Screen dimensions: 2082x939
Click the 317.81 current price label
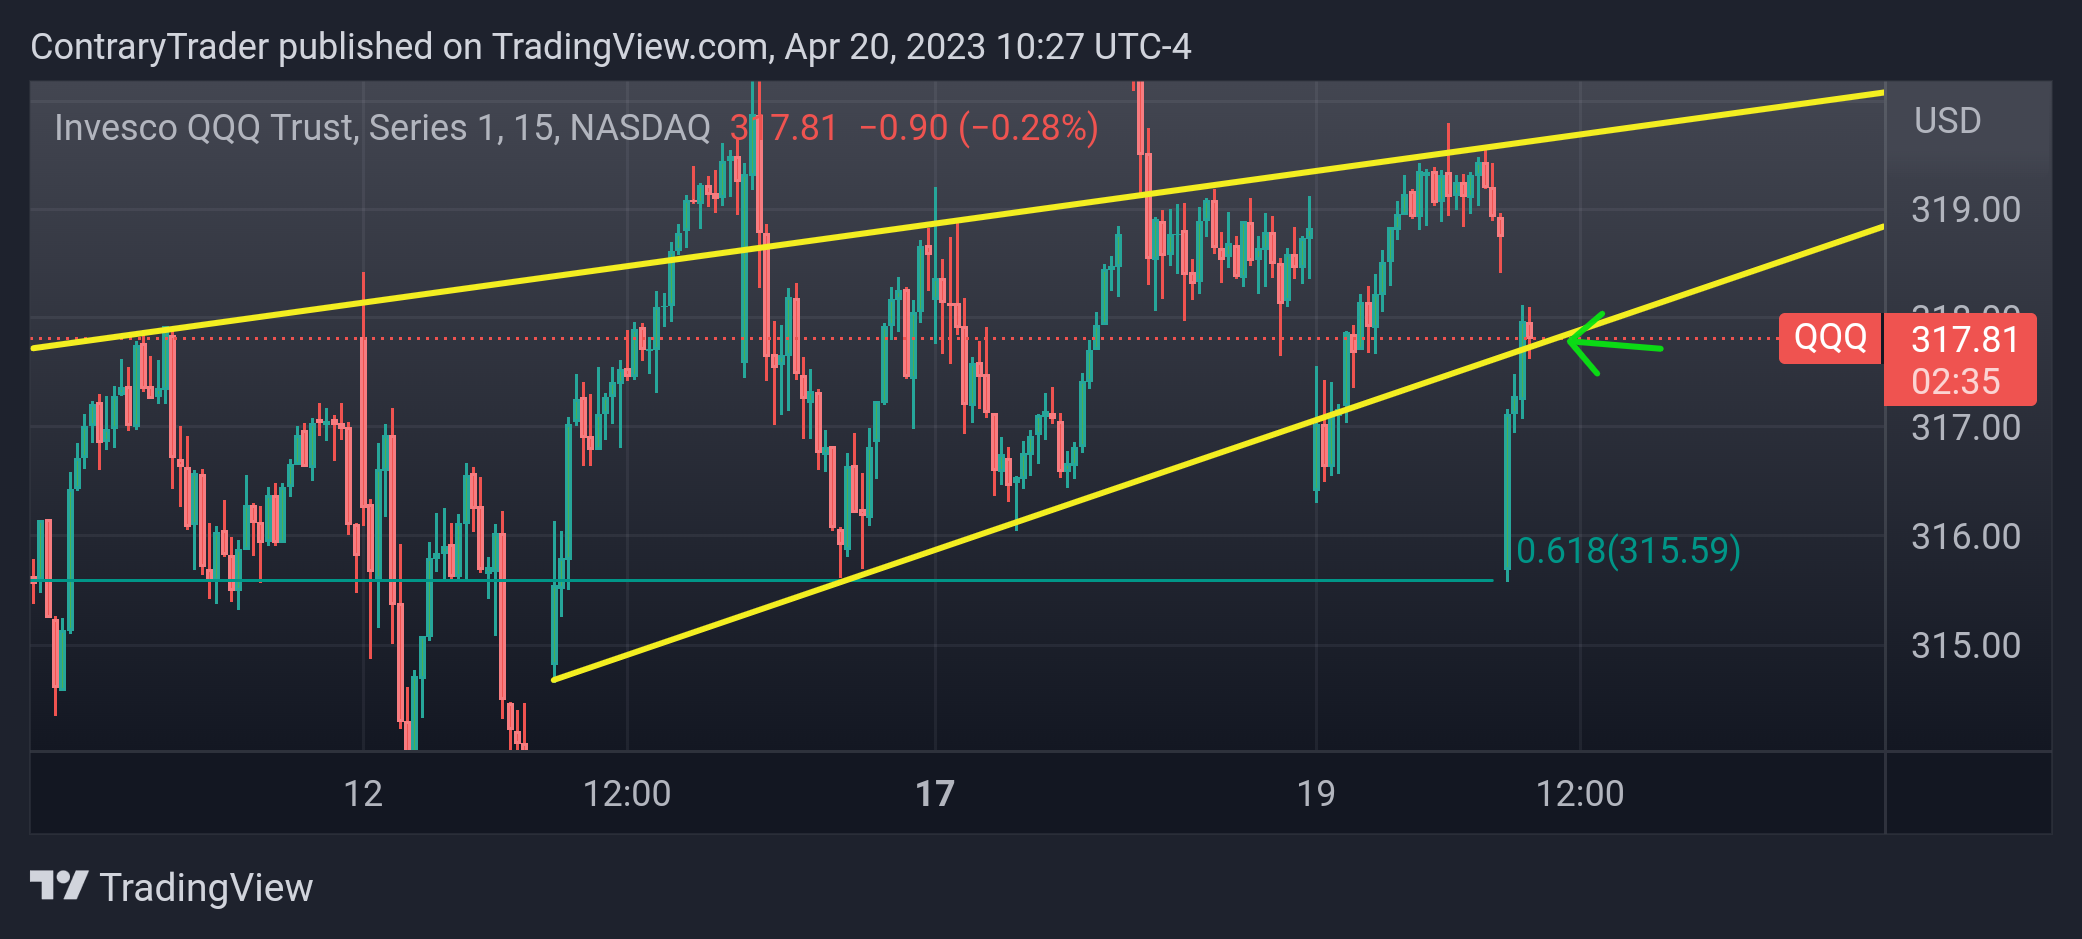click(x=1965, y=339)
